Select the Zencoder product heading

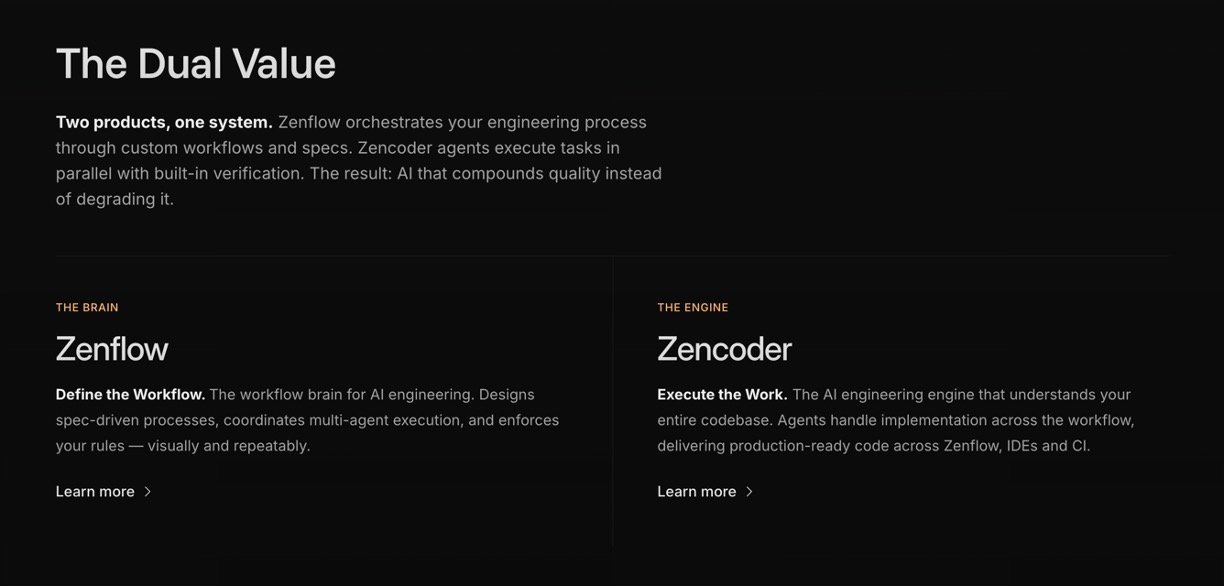tap(724, 349)
